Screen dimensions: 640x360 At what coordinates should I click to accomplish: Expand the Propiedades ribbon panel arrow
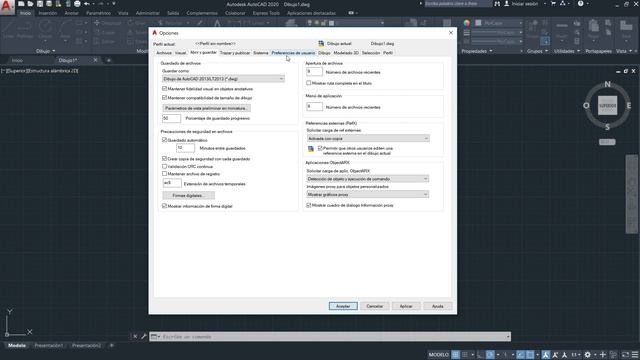[491, 51]
